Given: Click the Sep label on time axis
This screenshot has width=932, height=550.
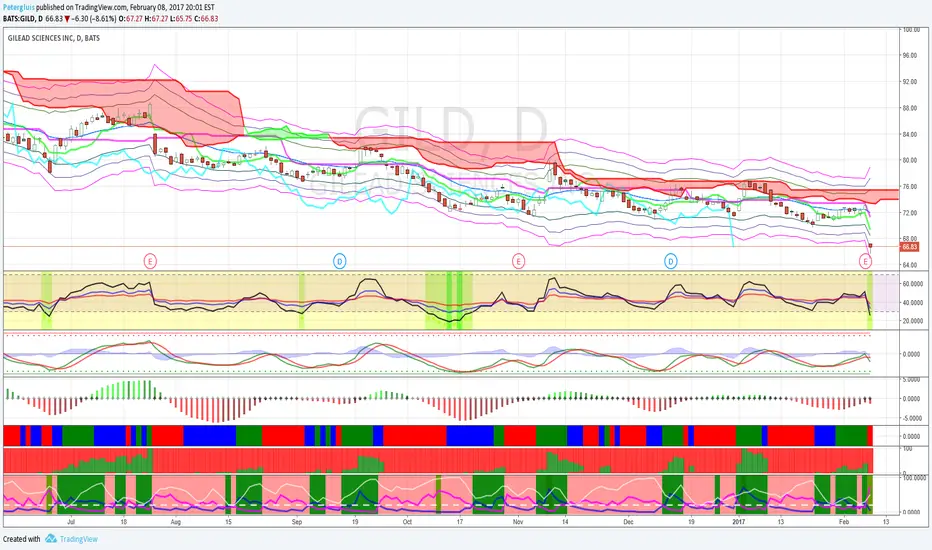Looking at the screenshot, I should [297, 521].
